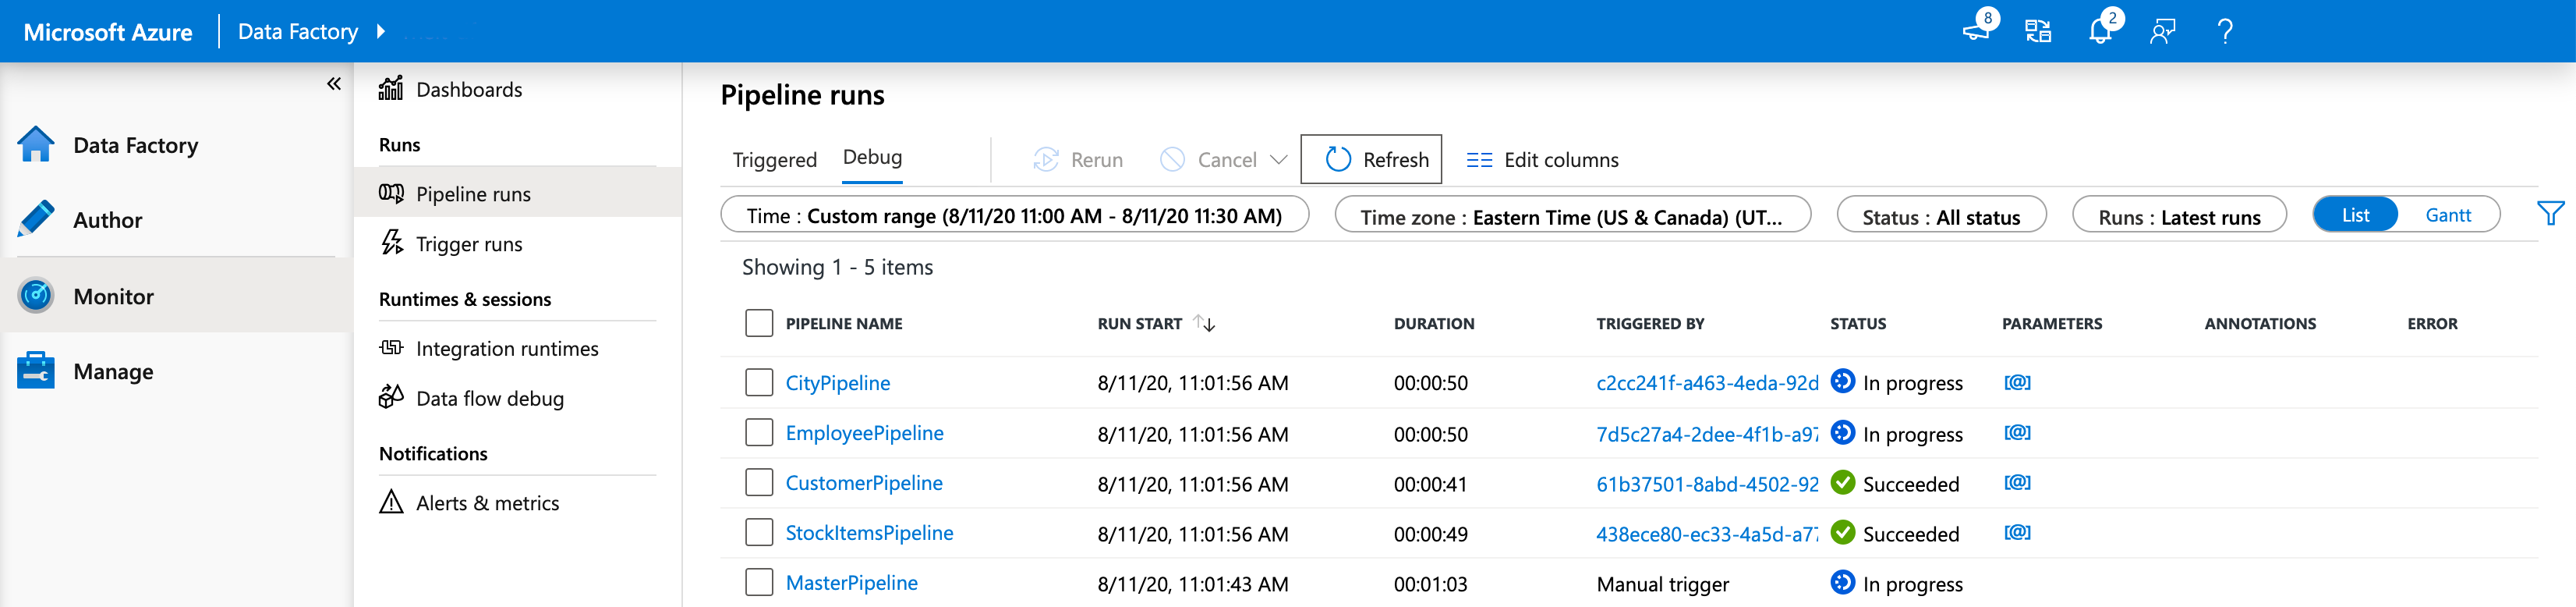Click the Alerts & metrics warning icon
2576x607 pixels.
pos(391,501)
